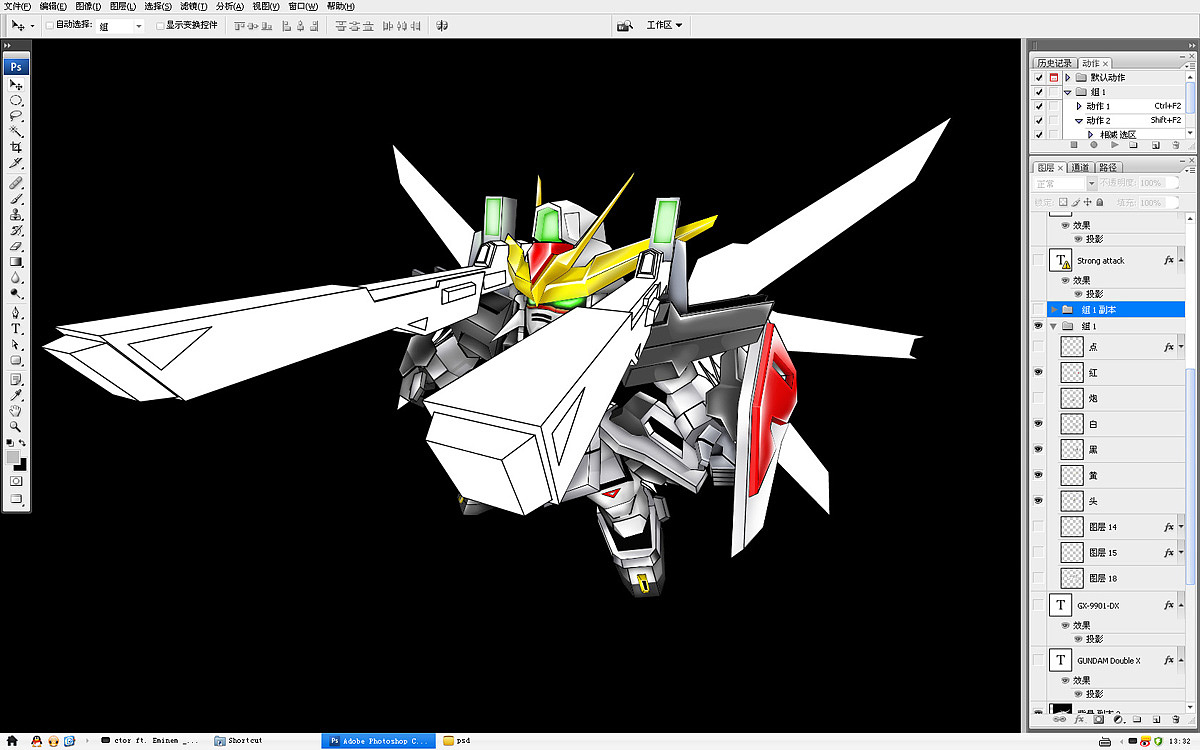Switch to the Channels (通道) tab
The height and width of the screenshot is (750, 1200).
[x=1080, y=168]
